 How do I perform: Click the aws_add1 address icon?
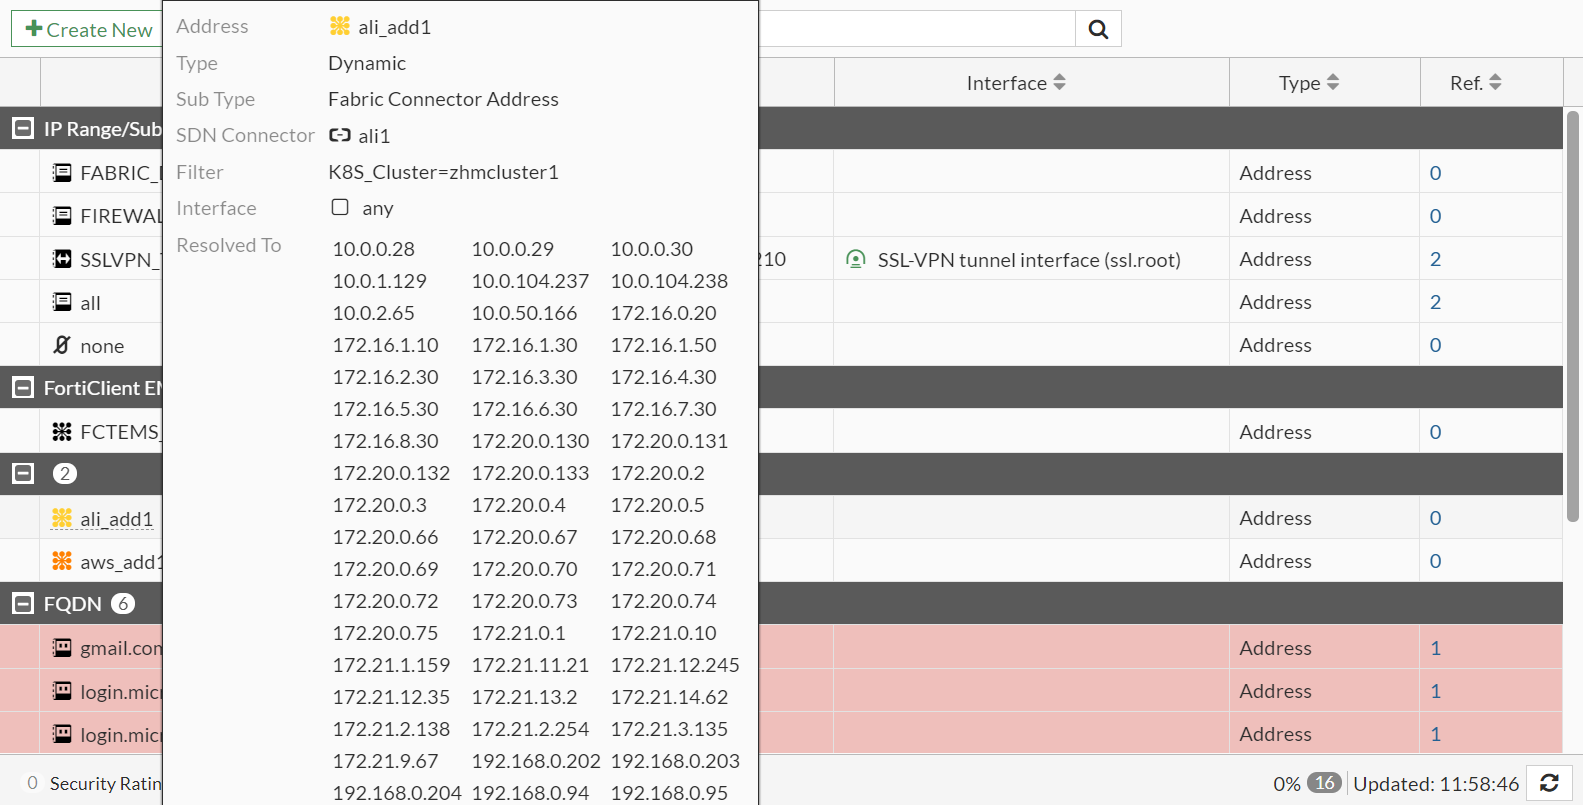point(62,561)
